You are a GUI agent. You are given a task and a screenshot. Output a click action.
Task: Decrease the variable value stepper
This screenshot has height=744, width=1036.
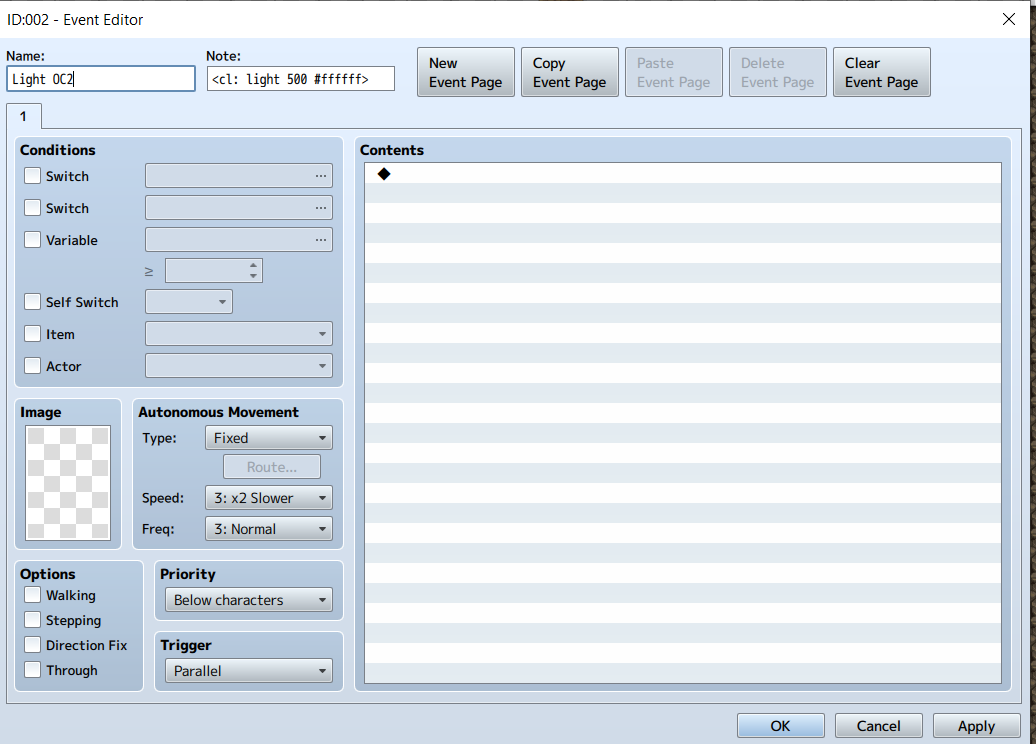click(254, 276)
